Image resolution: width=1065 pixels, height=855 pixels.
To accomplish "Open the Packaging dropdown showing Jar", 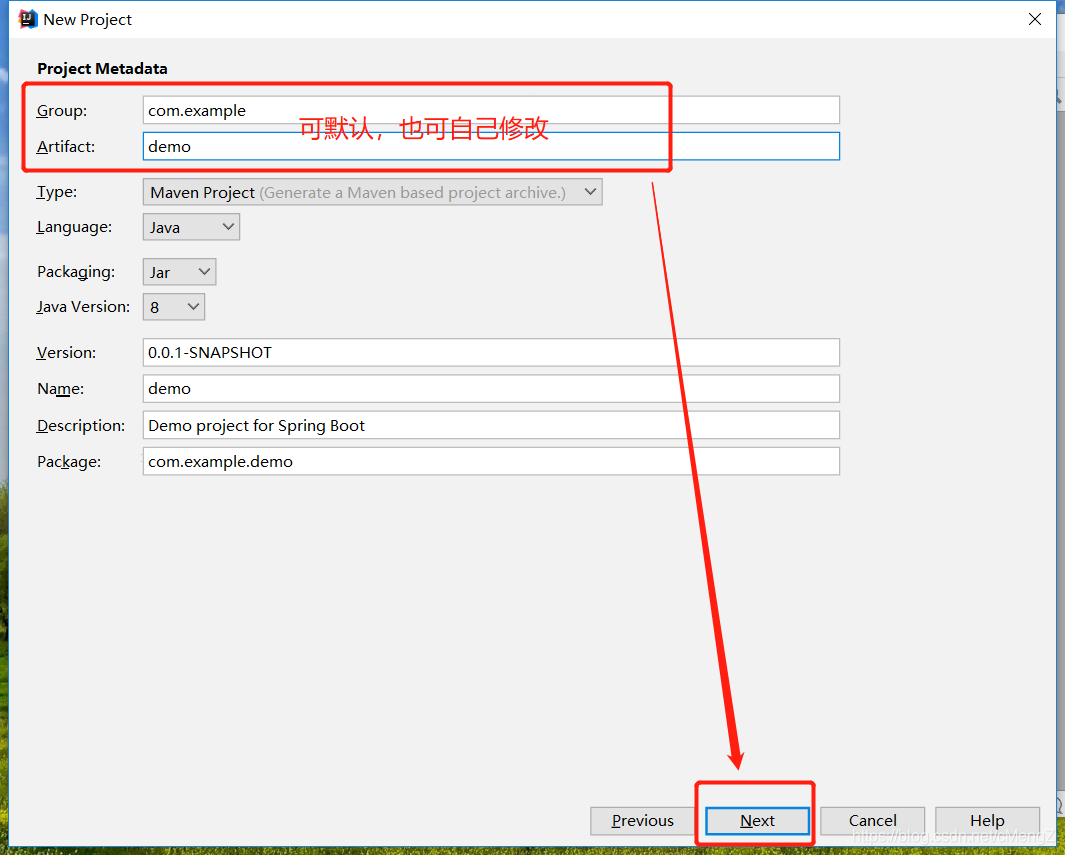I will click(179, 272).
